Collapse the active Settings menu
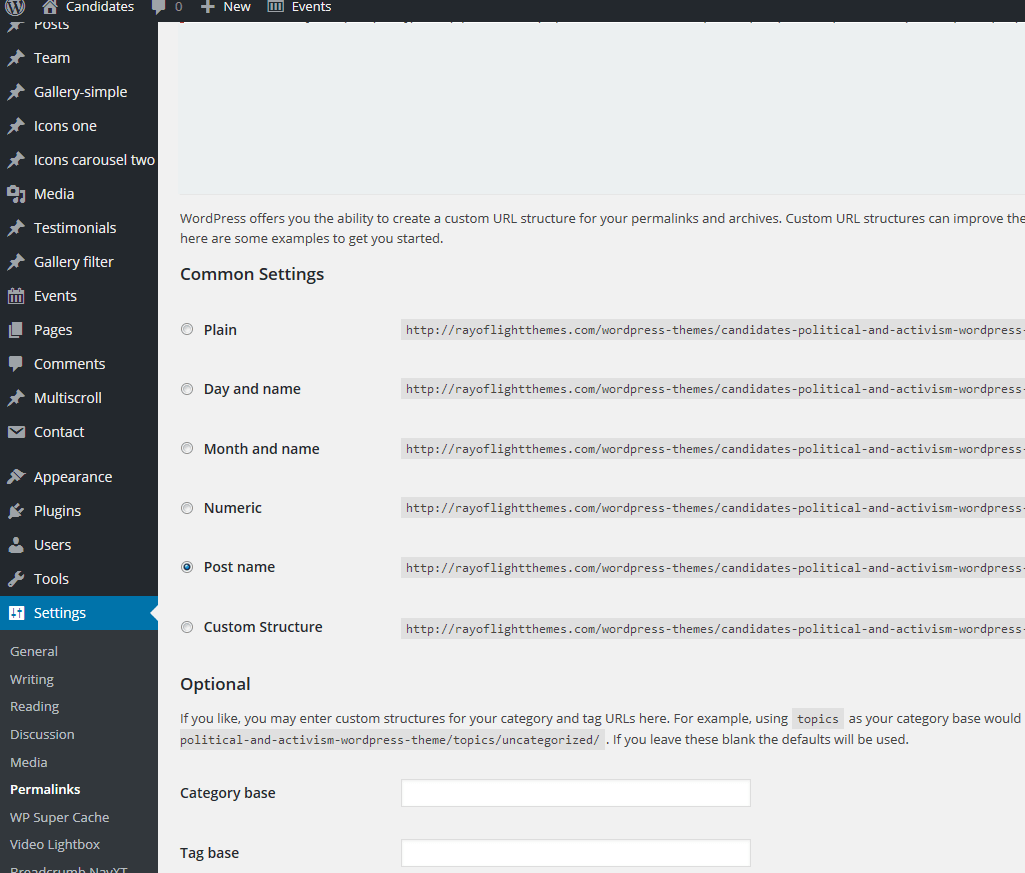Image resolution: width=1025 pixels, height=873 pixels. coord(60,613)
